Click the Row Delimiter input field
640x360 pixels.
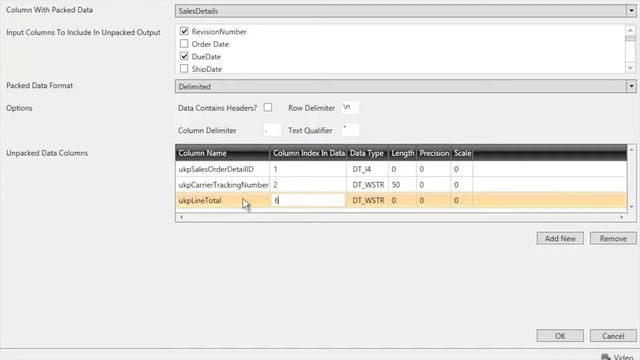350,107
